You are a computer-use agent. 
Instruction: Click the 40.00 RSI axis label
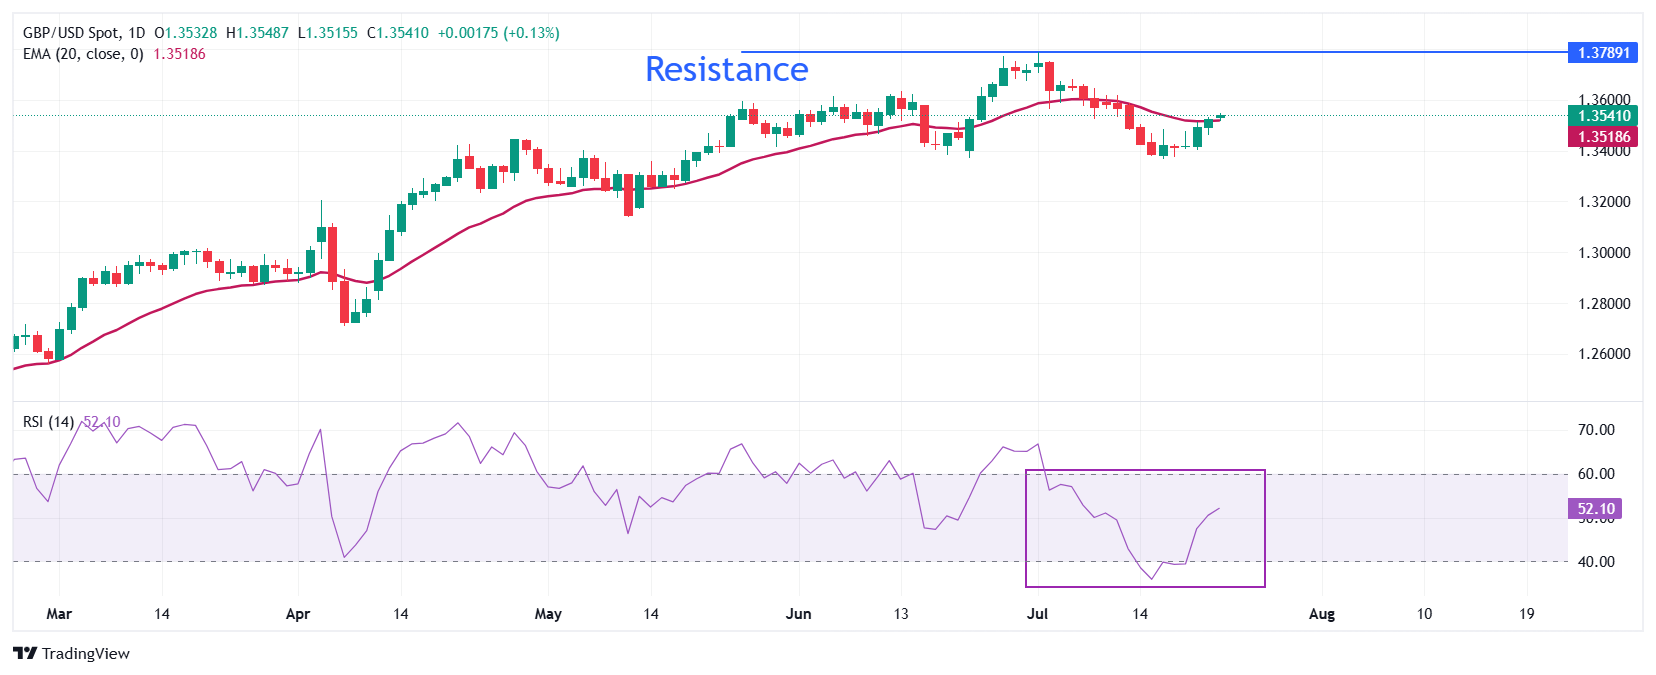[x=1595, y=562]
